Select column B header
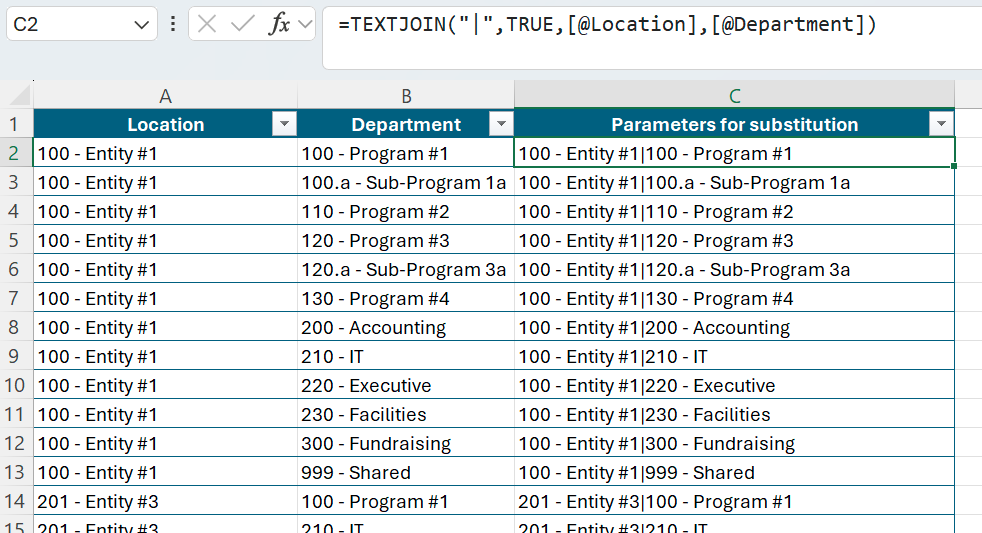Image resolution: width=982 pixels, height=533 pixels. tap(406, 96)
